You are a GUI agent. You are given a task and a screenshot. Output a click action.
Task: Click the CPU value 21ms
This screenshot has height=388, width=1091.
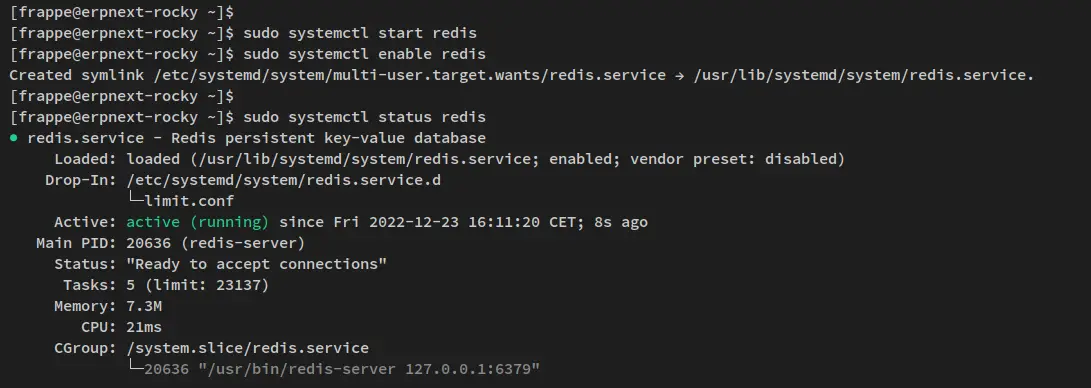(x=144, y=327)
